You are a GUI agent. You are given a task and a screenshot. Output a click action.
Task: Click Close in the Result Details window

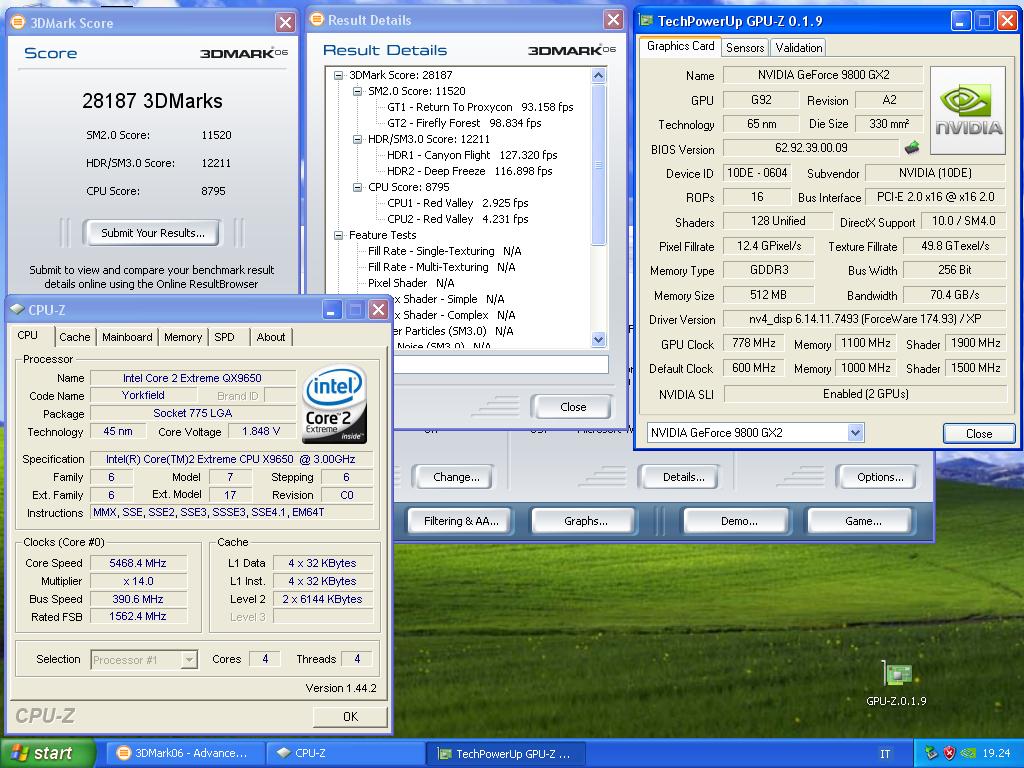point(573,407)
